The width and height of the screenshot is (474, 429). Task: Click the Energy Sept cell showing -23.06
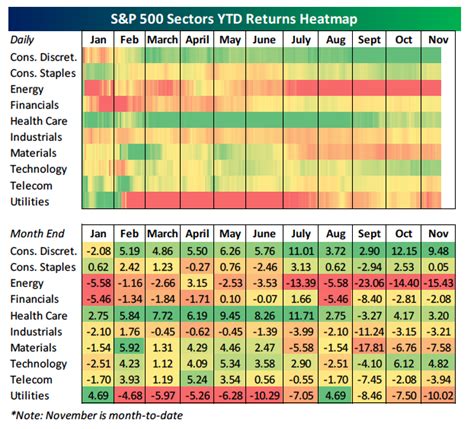369,283
